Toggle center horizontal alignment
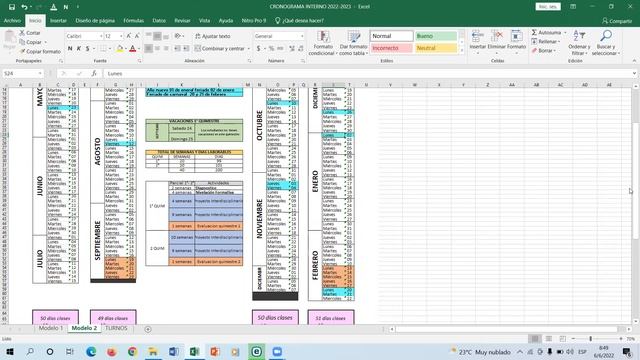Screen dimensions: 640x360 click(157, 49)
